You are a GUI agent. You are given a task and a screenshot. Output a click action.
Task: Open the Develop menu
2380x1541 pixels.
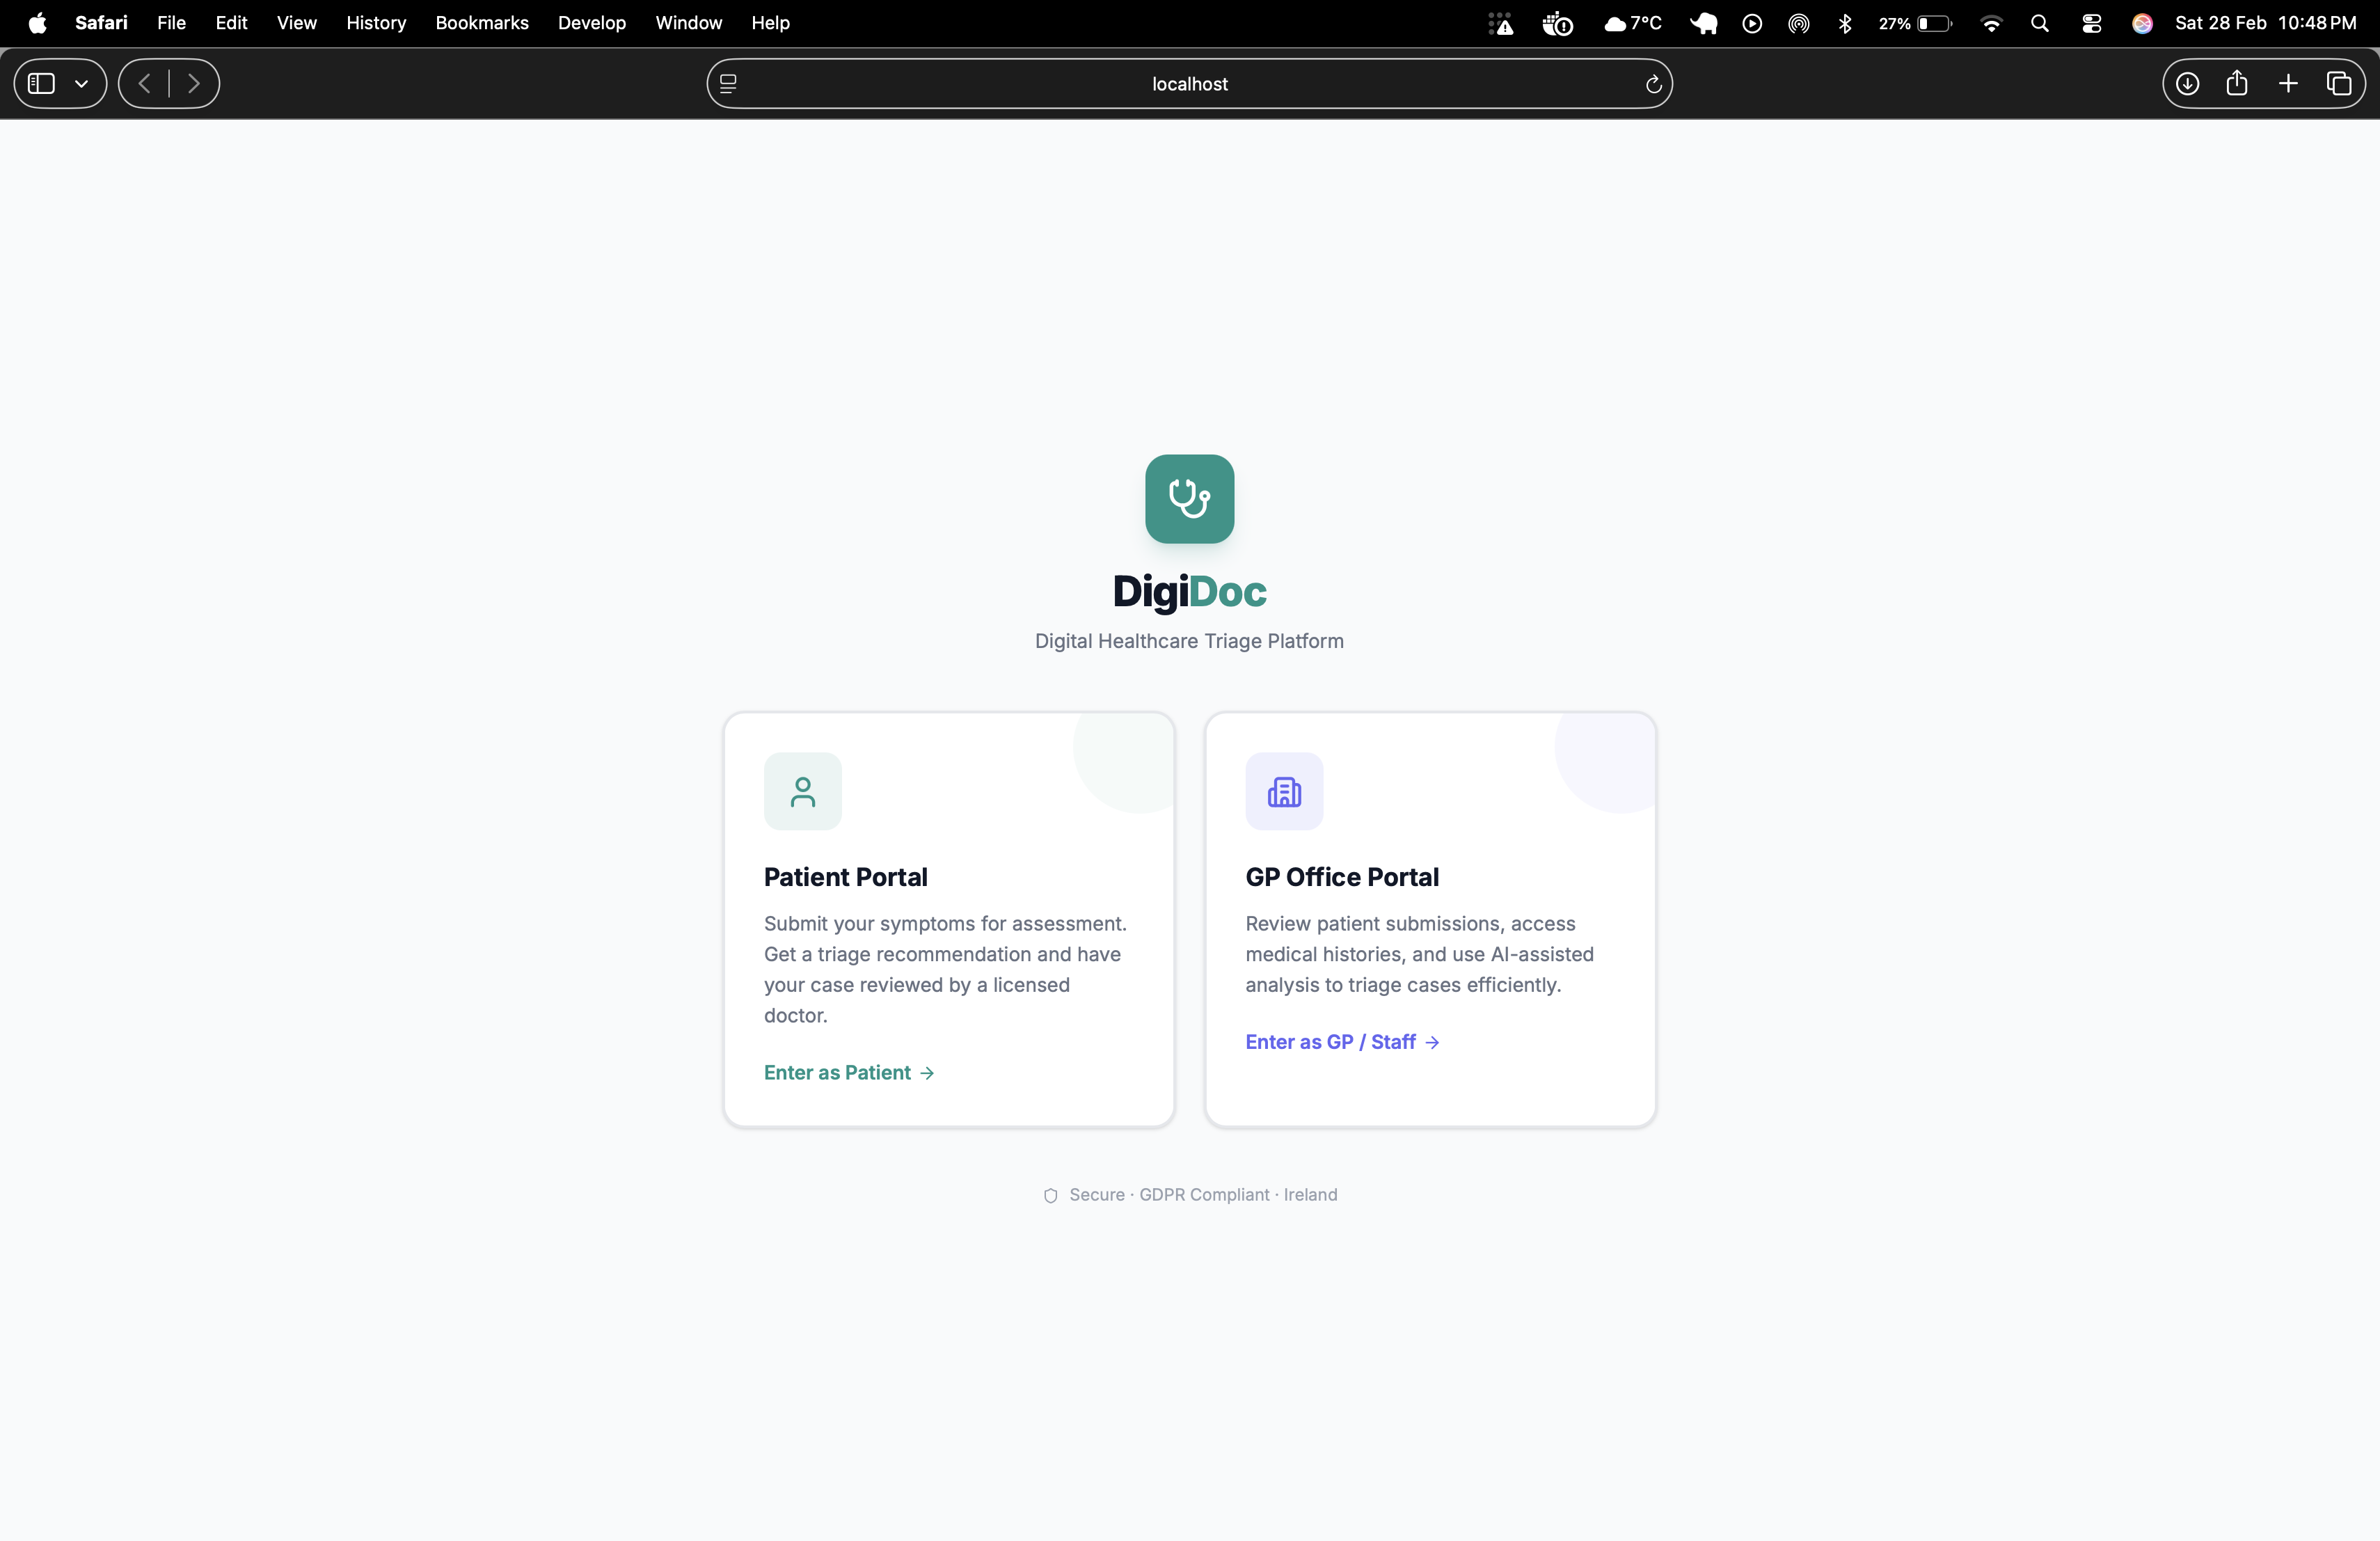pos(591,23)
